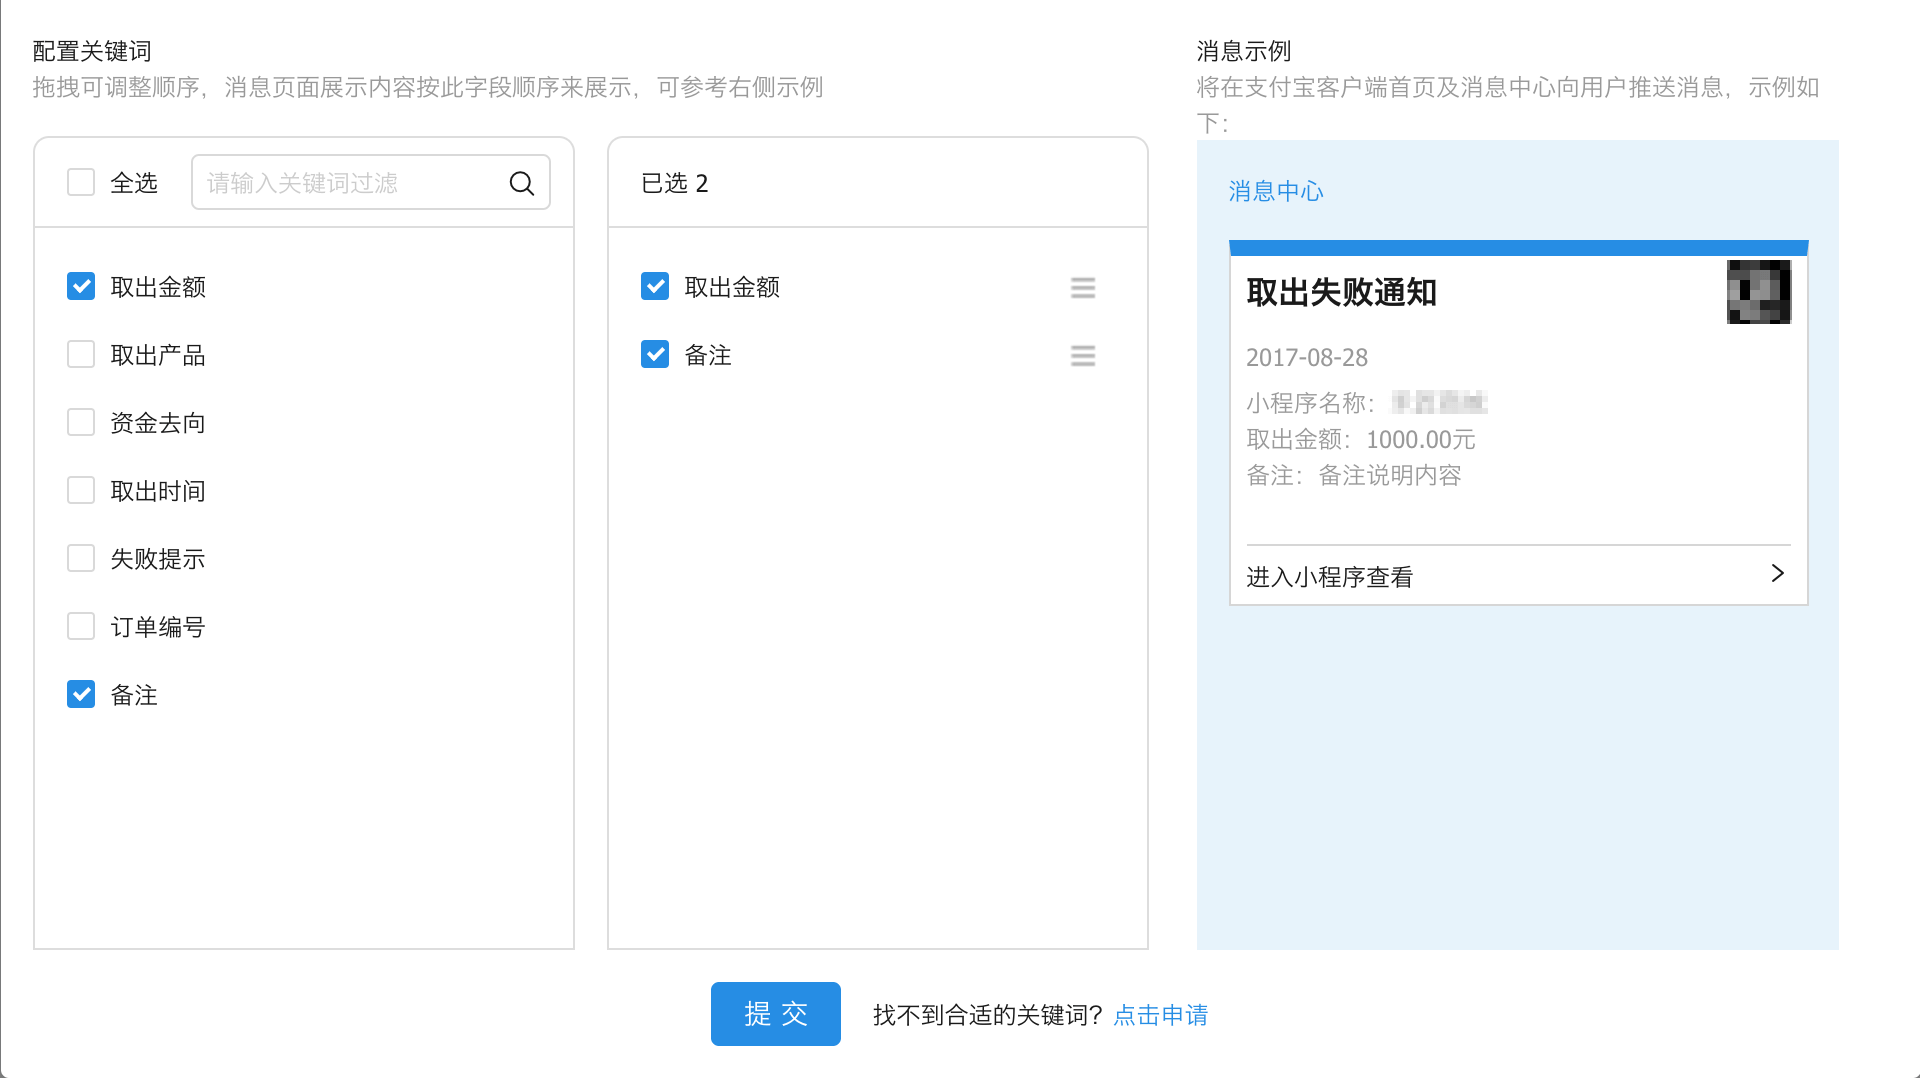The height and width of the screenshot is (1078, 1920).
Task: Select the 取出时间 keyword checkbox
Action: tap(81, 491)
